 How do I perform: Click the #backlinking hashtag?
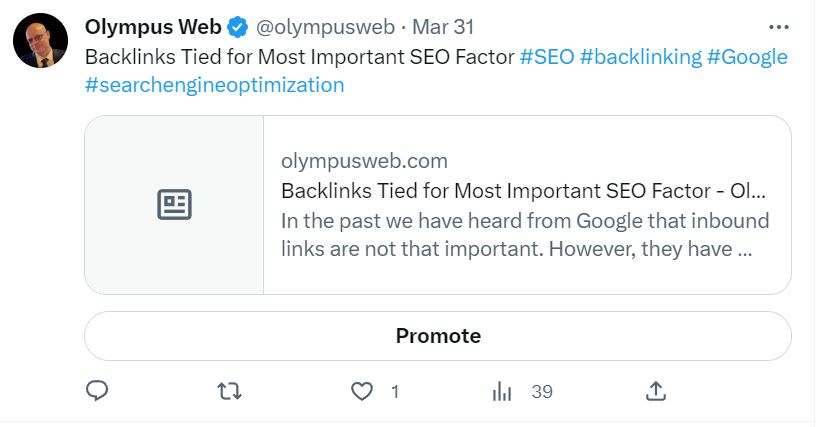tap(641, 57)
